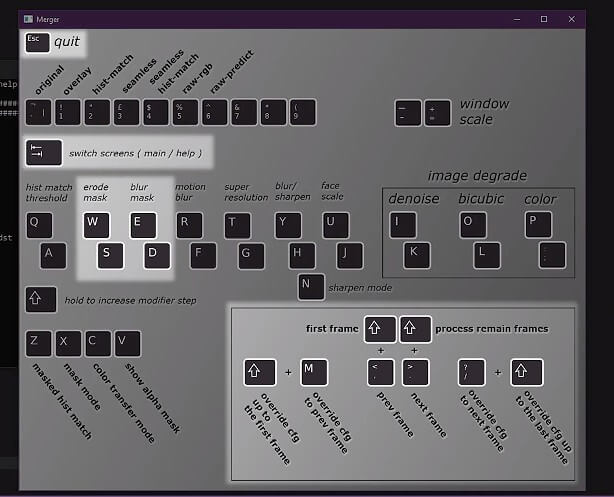Click the plus key for window scale
The height and width of the screenshot is (497, 614).
click(437, 112)
